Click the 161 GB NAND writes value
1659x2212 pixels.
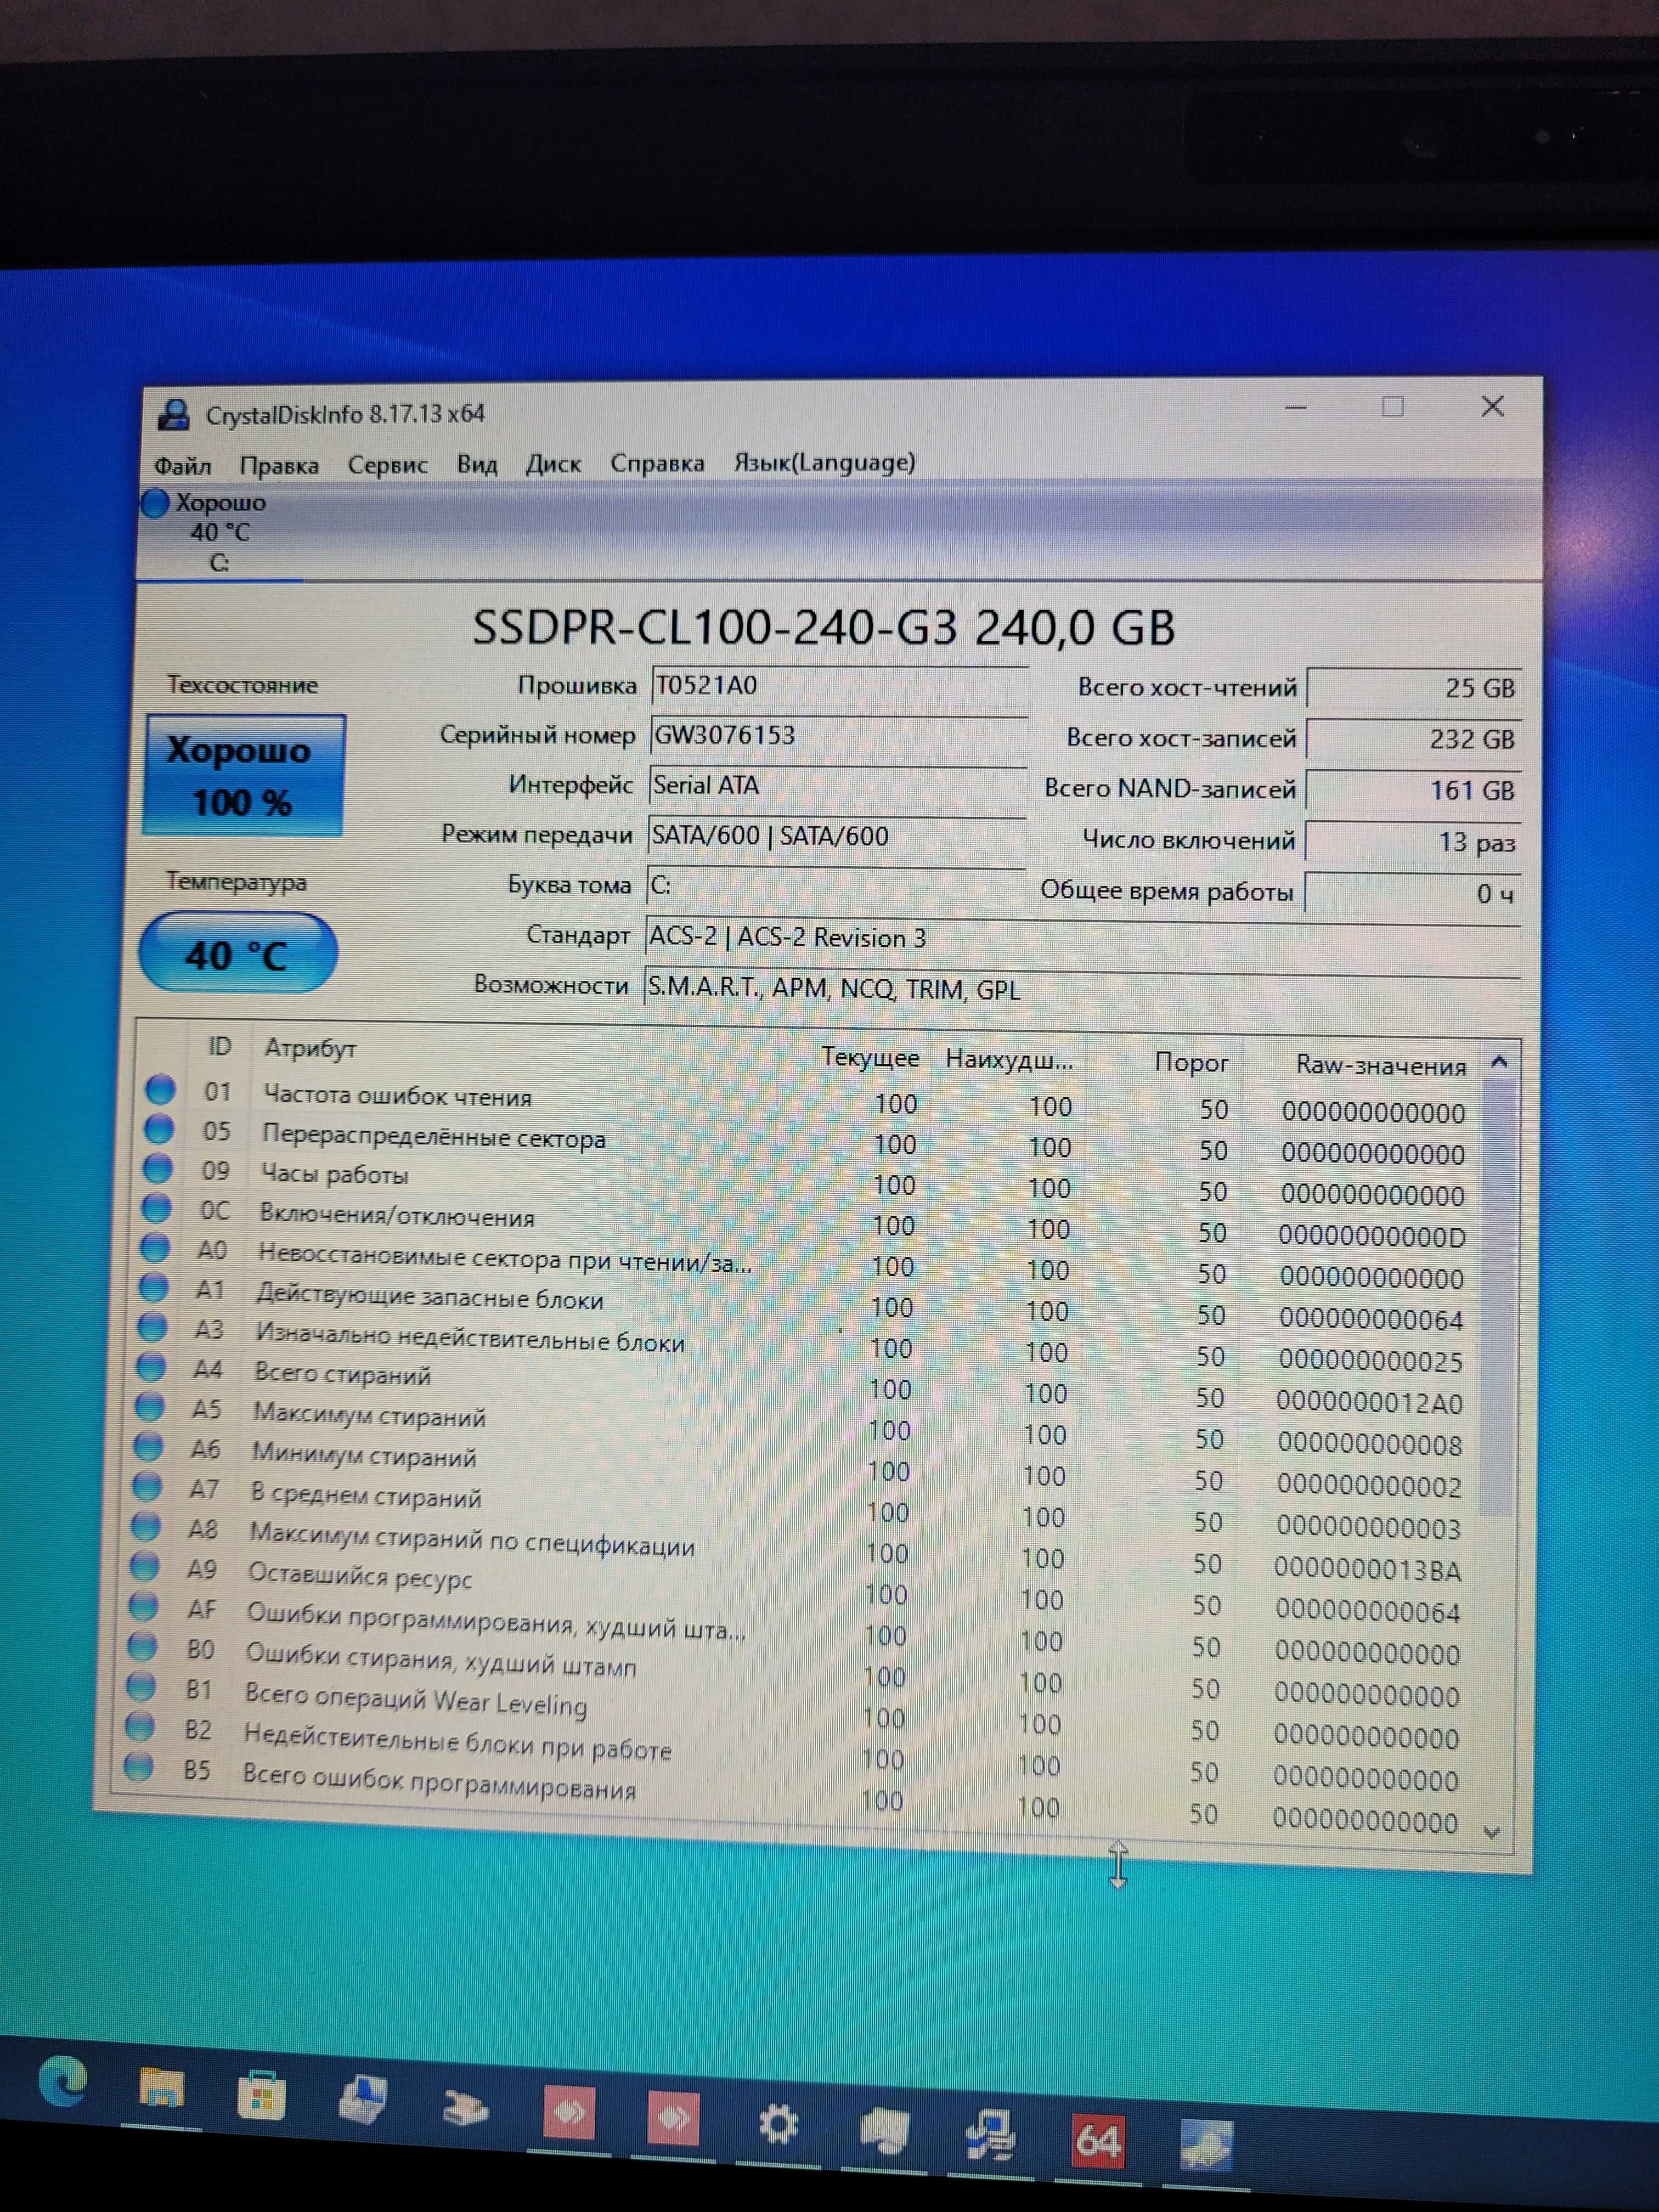[x=1413, y=791]
